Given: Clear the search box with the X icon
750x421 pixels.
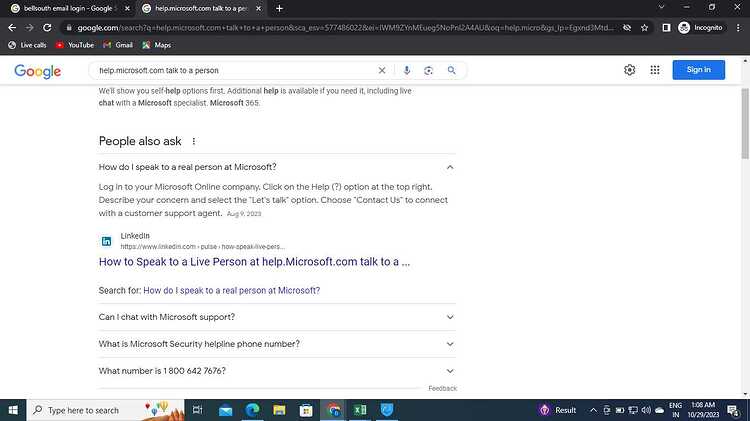Looking at the screenshot, I should coord(382,70).
